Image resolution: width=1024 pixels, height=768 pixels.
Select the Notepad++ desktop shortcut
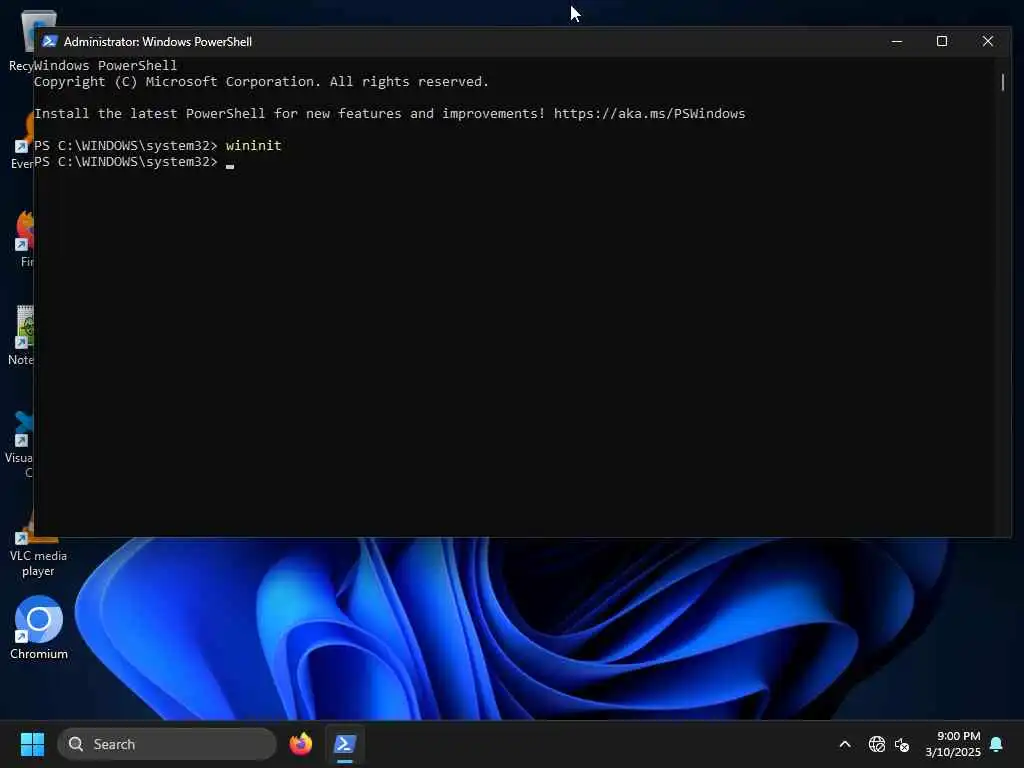click(21, 336)
